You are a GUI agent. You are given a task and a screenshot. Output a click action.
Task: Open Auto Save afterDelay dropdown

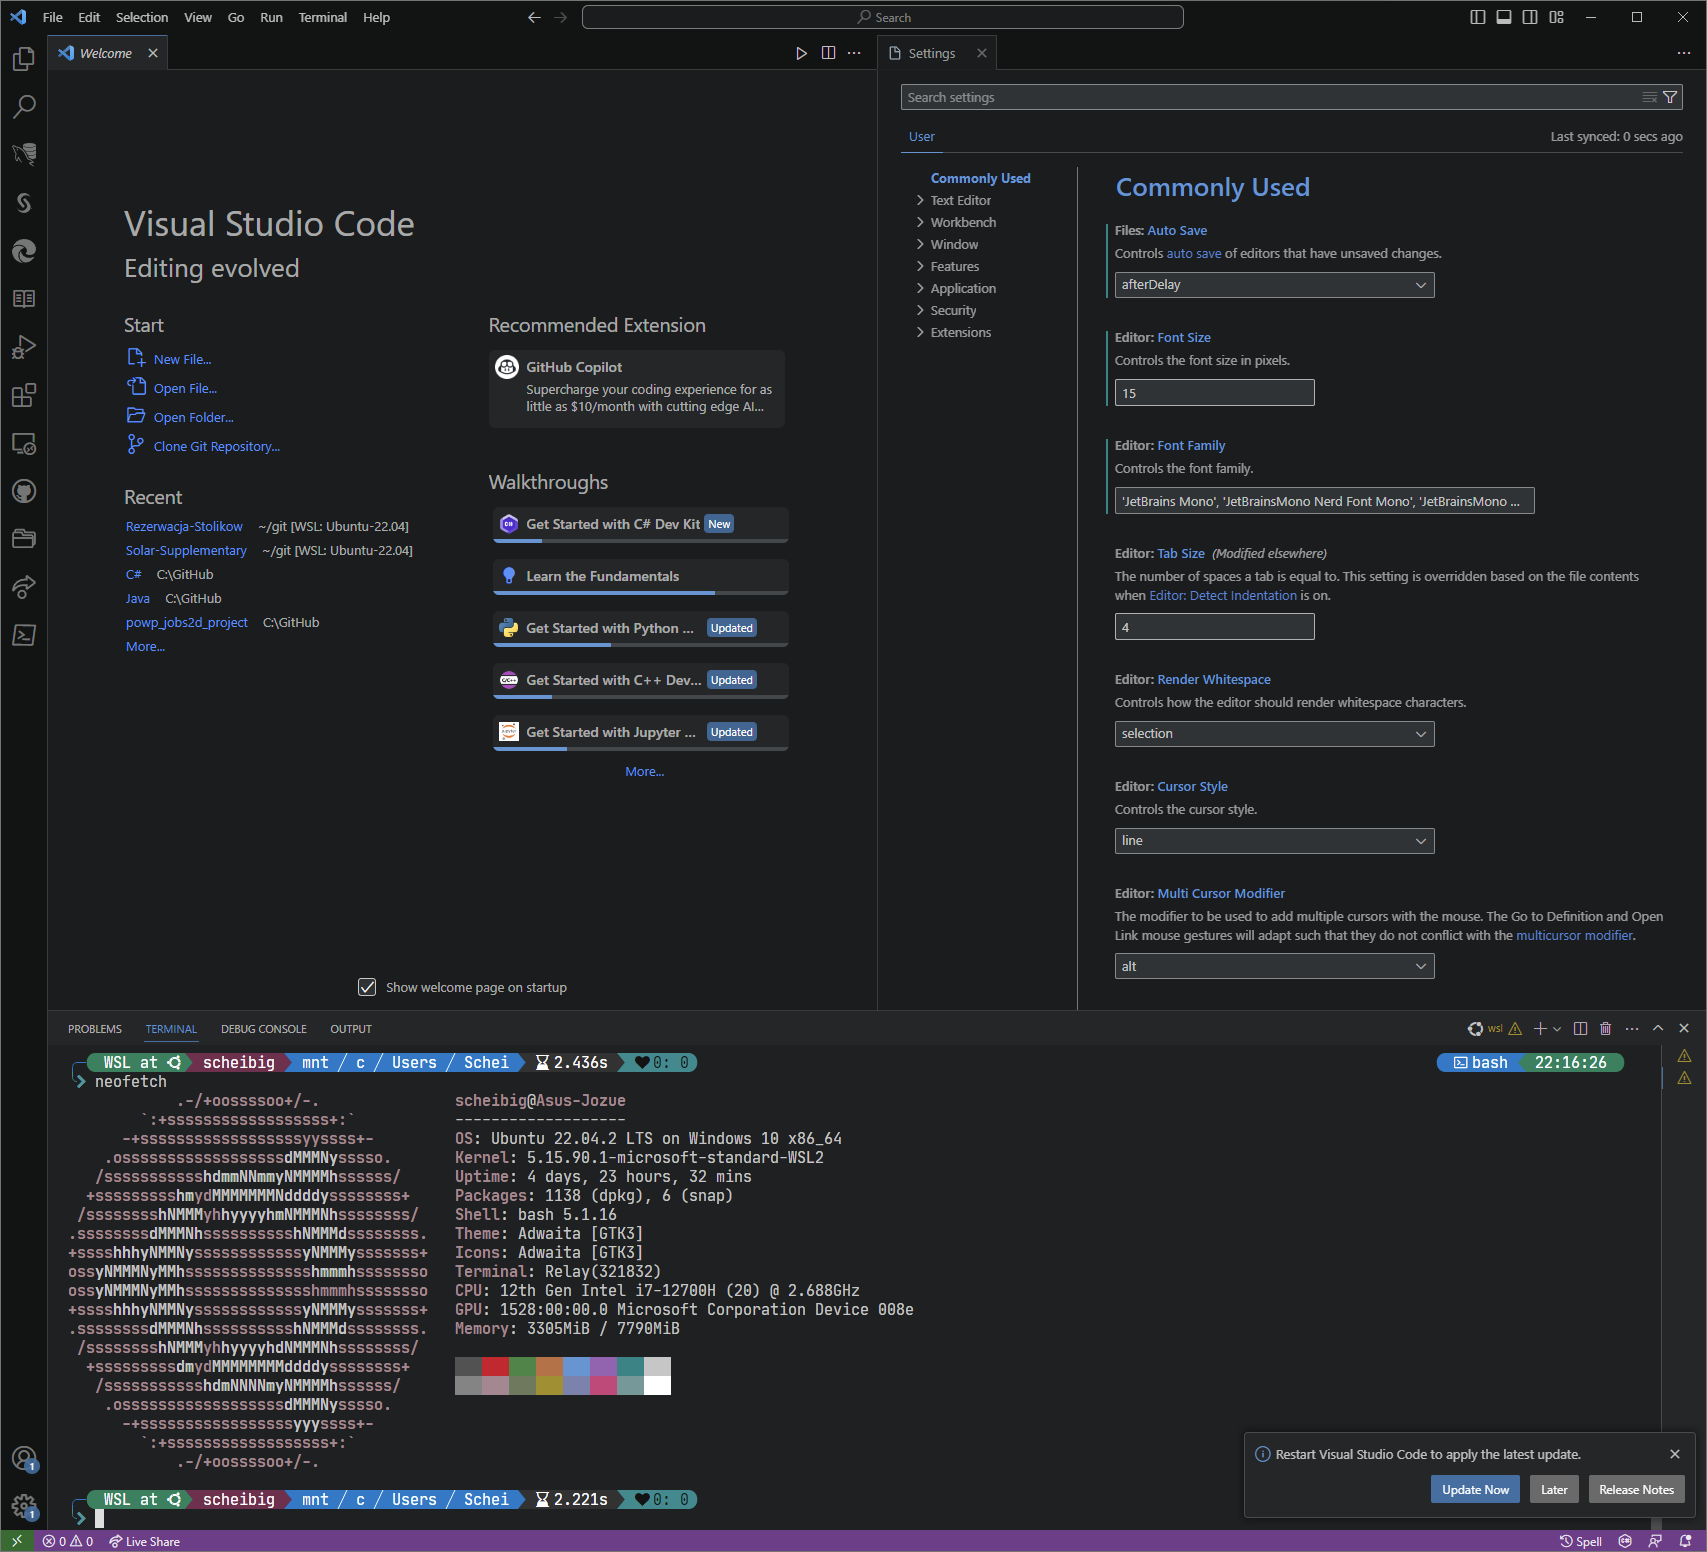pos(1274,285)
